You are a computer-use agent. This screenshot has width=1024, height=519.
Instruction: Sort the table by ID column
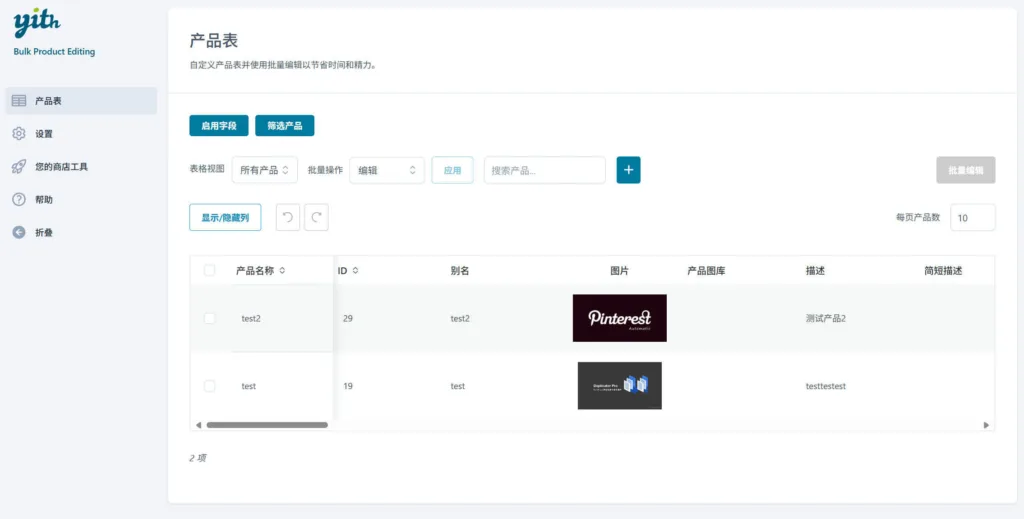pyautogui.click(x=348, y=270)
